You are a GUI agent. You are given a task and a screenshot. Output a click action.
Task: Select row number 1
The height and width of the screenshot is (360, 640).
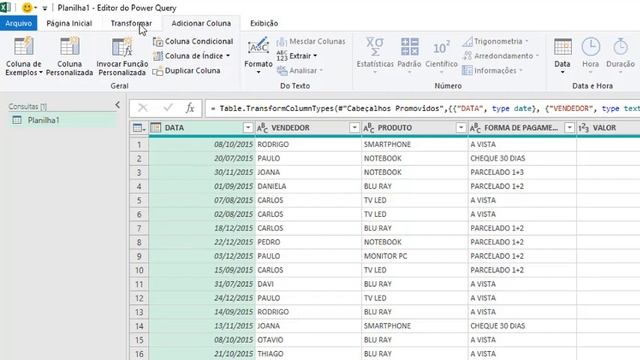pyautogui.click(x=139, y=144)
